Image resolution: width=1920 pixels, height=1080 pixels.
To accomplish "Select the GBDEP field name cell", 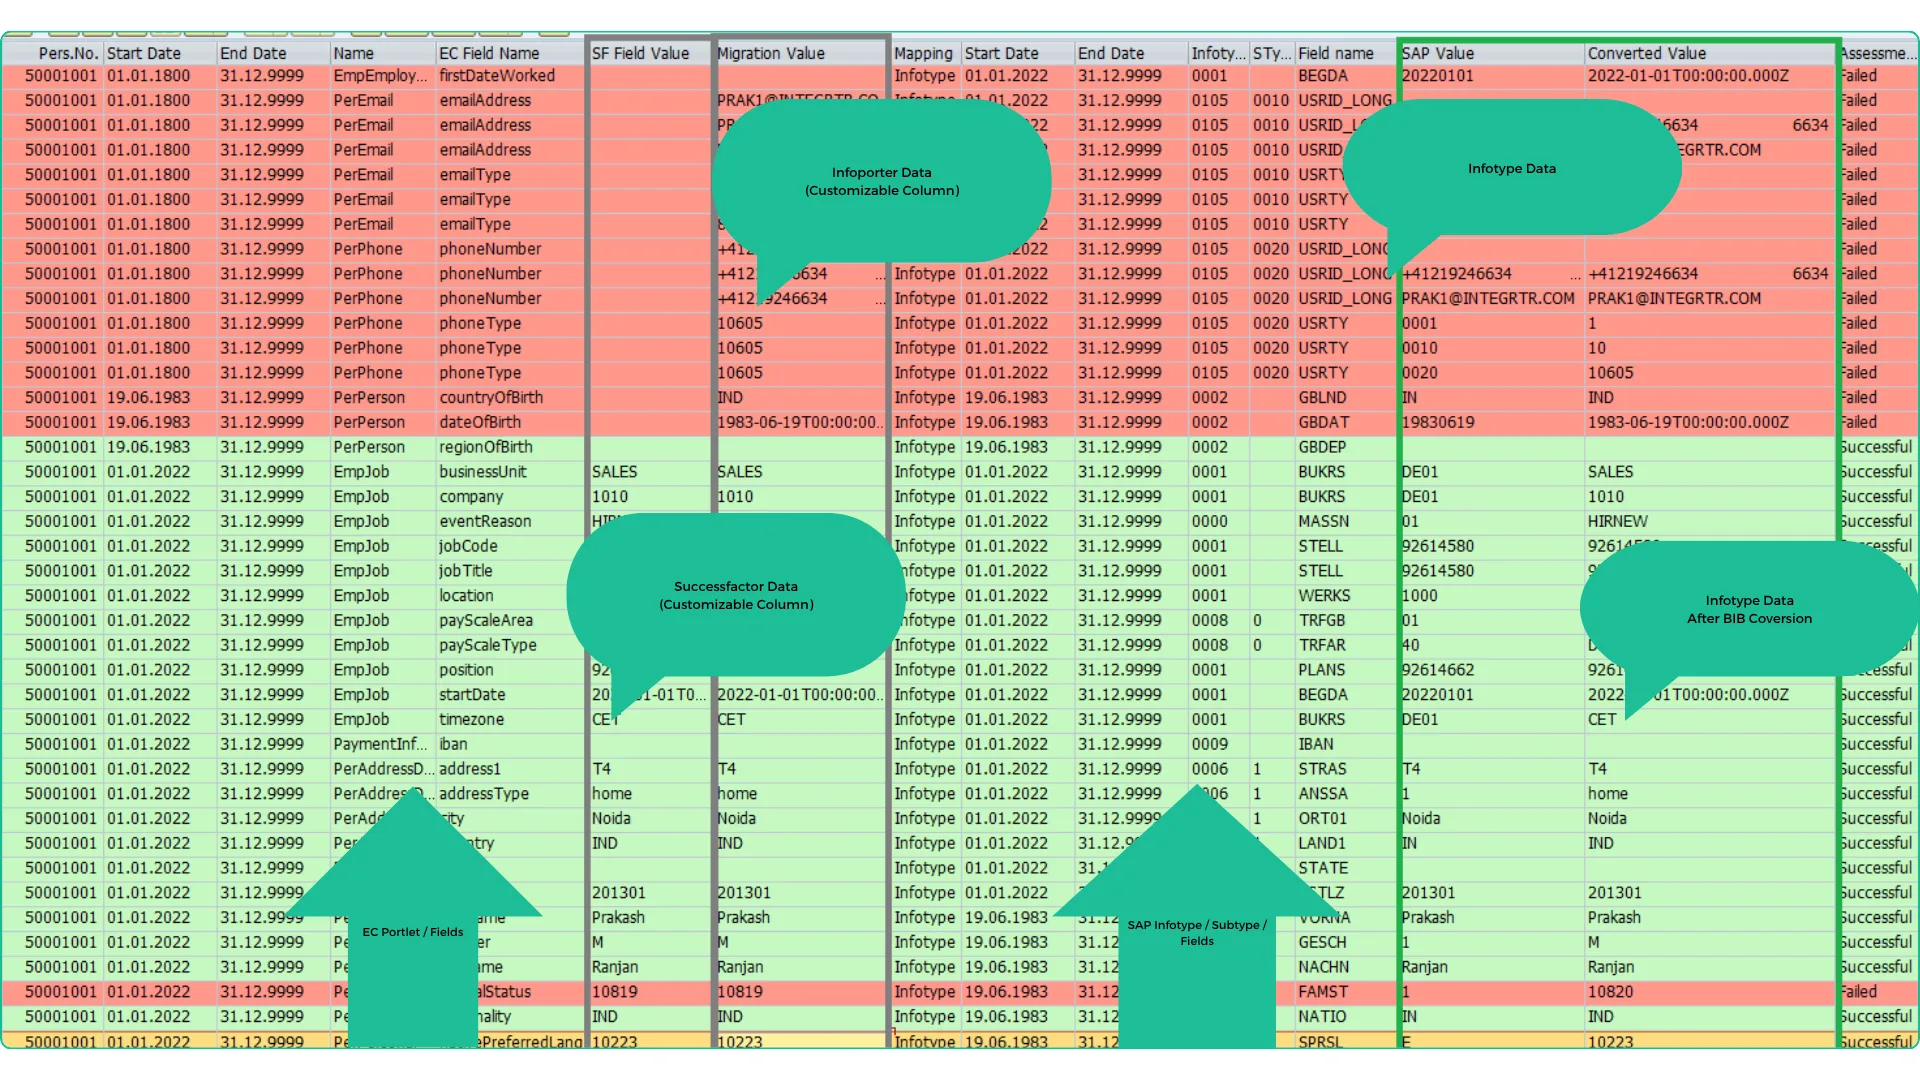I will click(1345, 447).
